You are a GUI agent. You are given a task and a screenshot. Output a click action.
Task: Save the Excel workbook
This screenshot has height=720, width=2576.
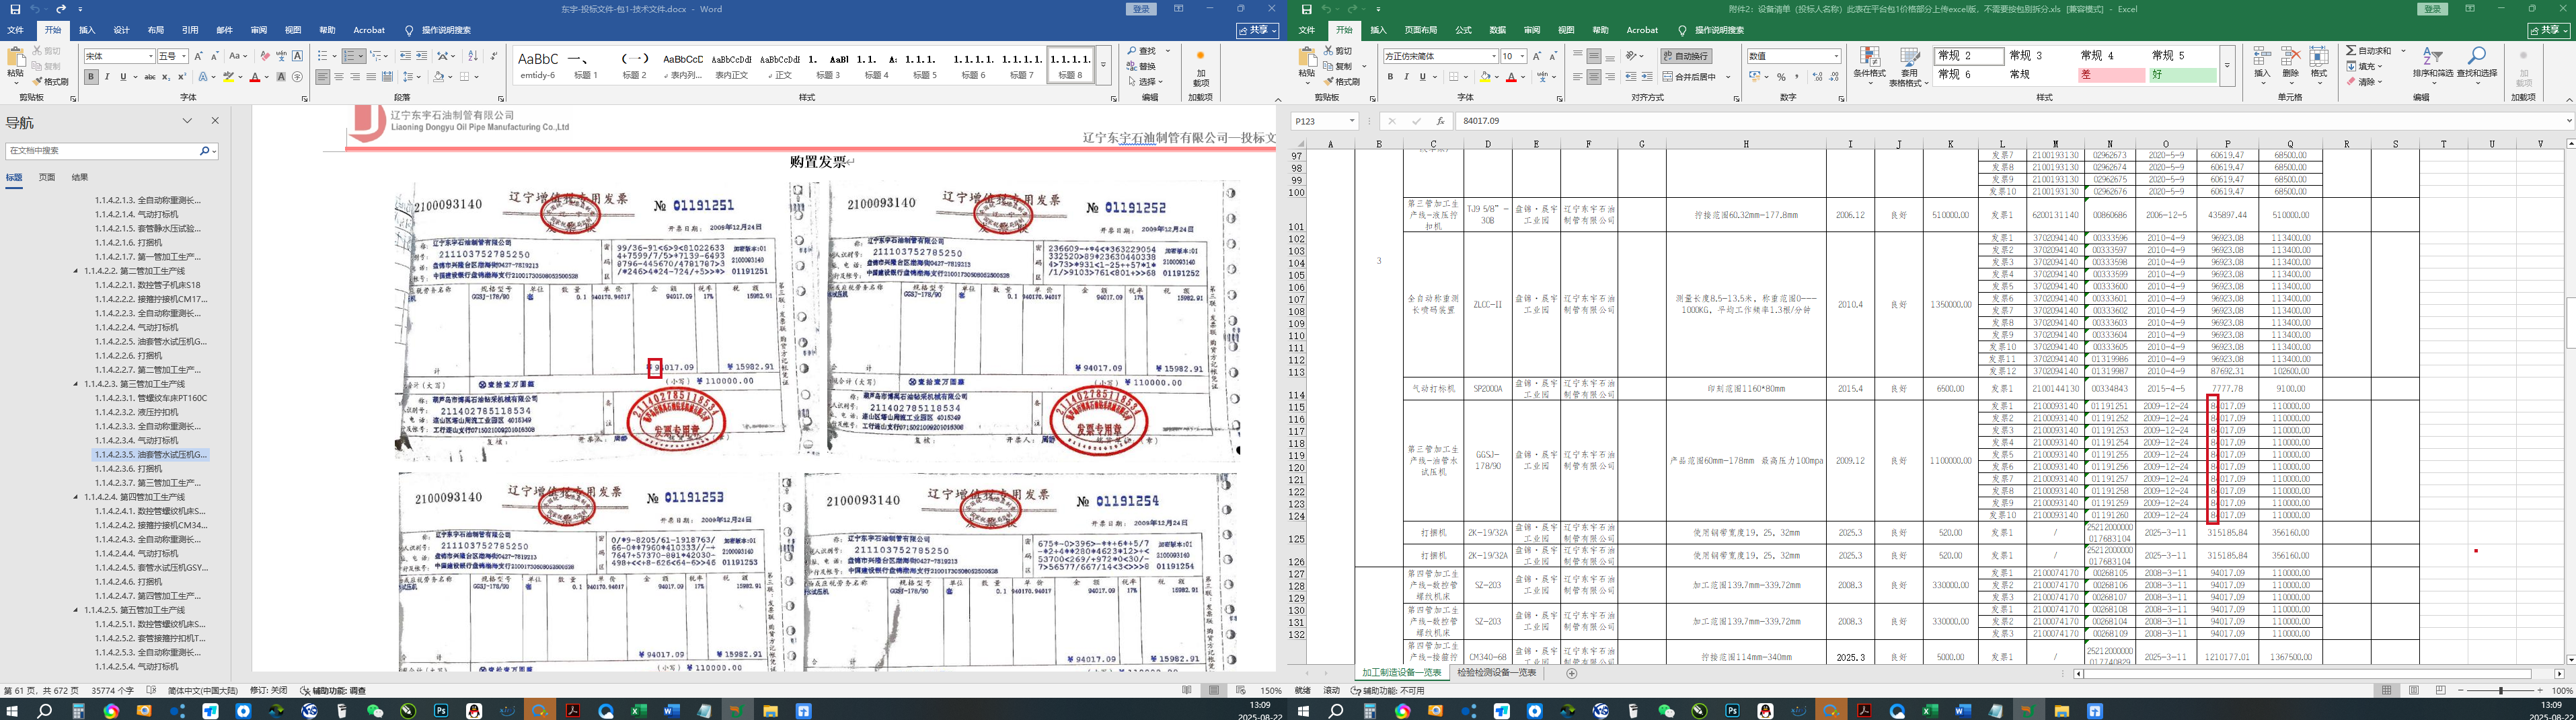click(1306, 9)
